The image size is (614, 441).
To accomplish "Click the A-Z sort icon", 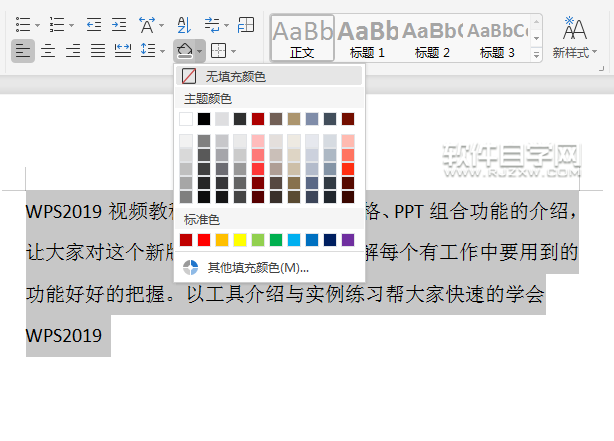I will click(x=184, y=25).
